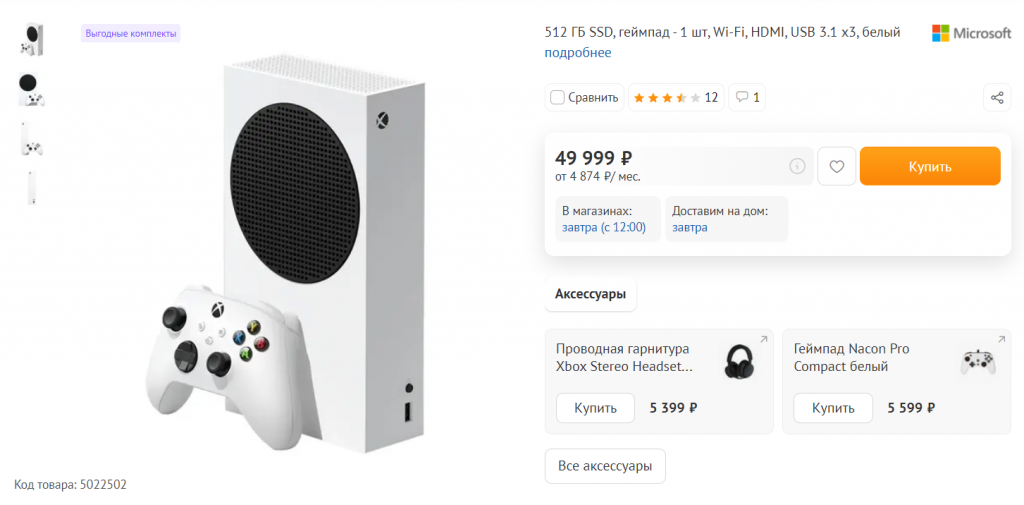Click the Выгодные комплекты badge
This screenshot has height=505, width=1024.
[x=131, y=33]
